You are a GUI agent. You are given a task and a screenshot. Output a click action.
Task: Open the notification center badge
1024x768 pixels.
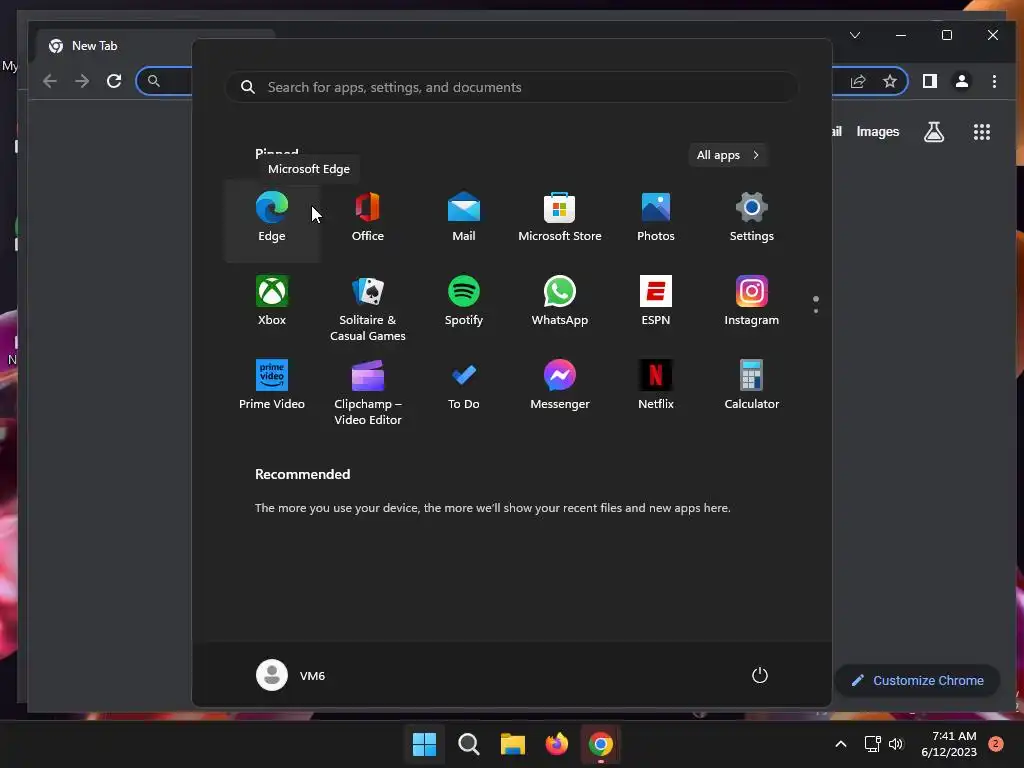tap(996, 744)
